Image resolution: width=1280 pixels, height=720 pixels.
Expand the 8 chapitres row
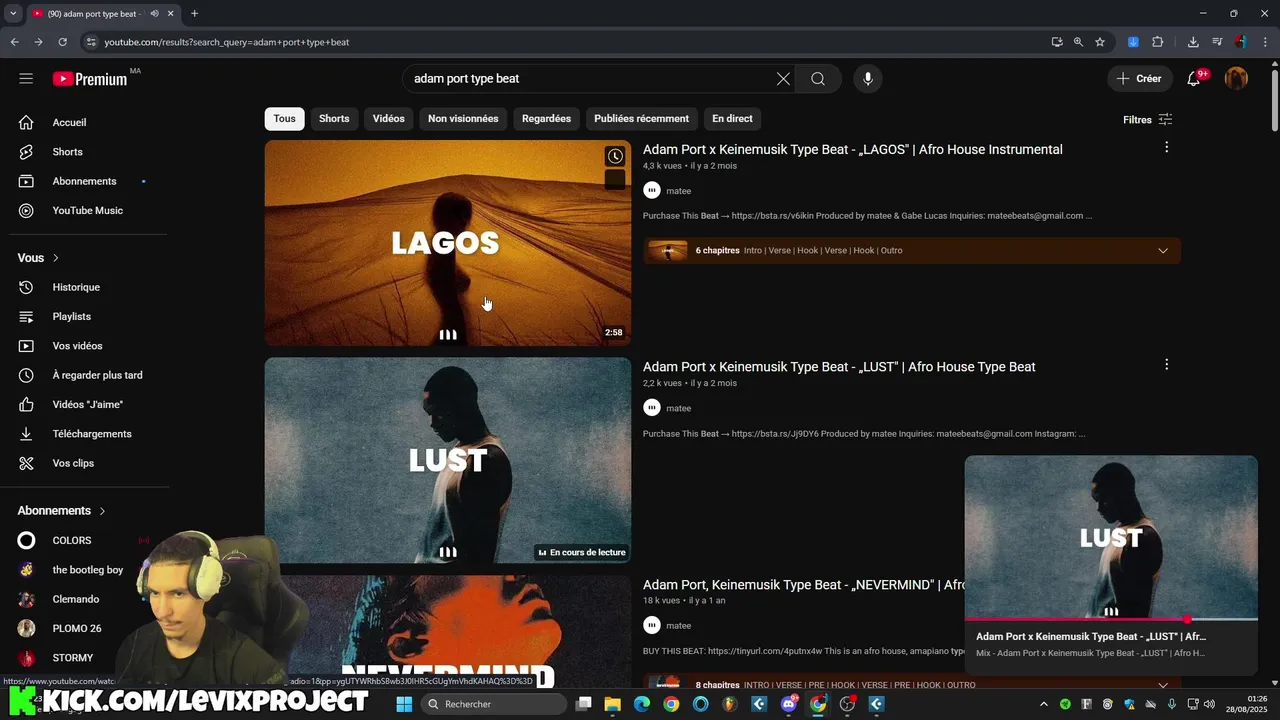point(912,685)
